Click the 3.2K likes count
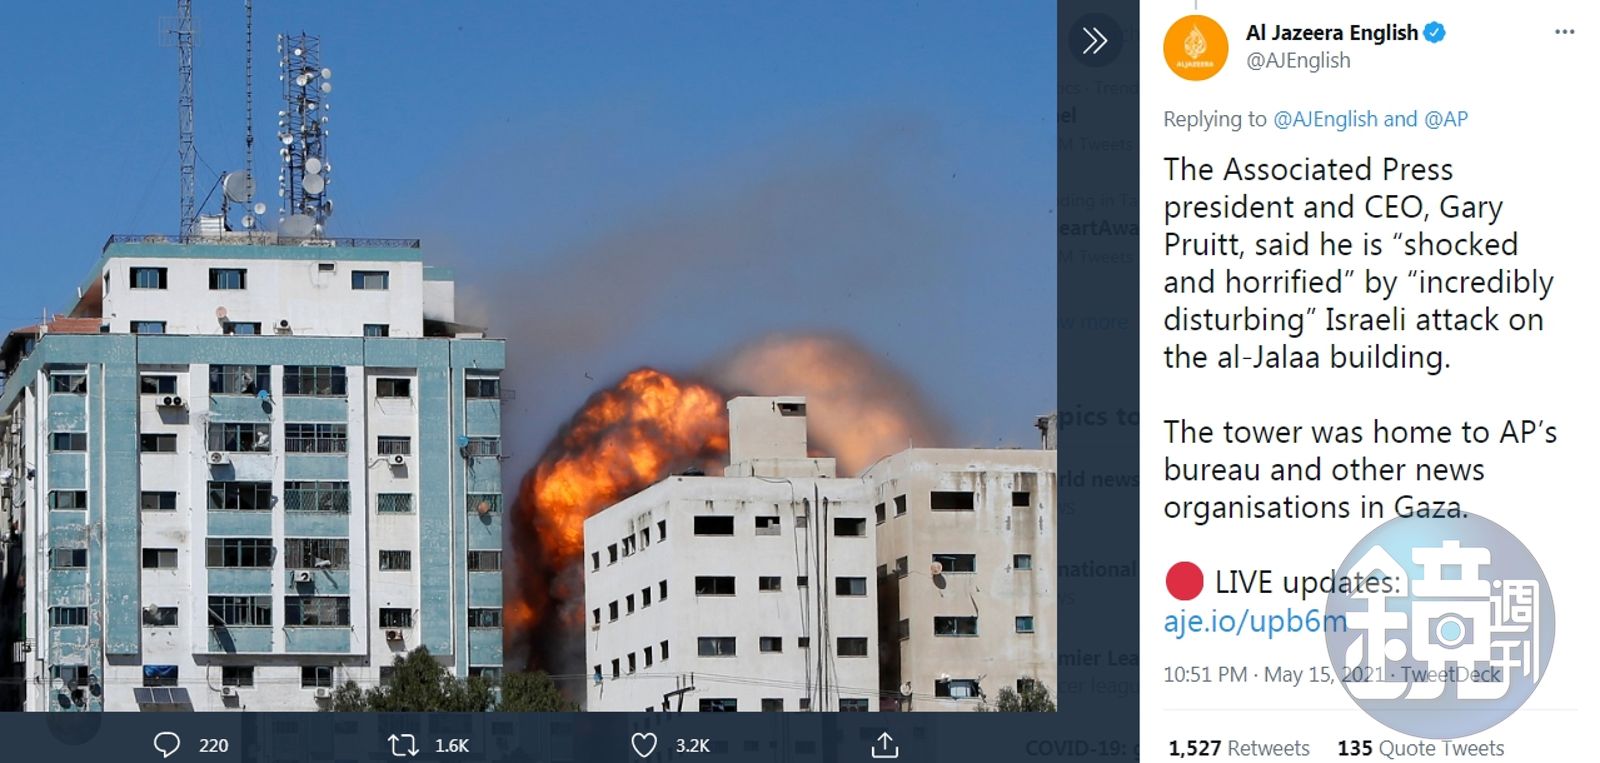The image size is (1600, 763). coord(693,746)
